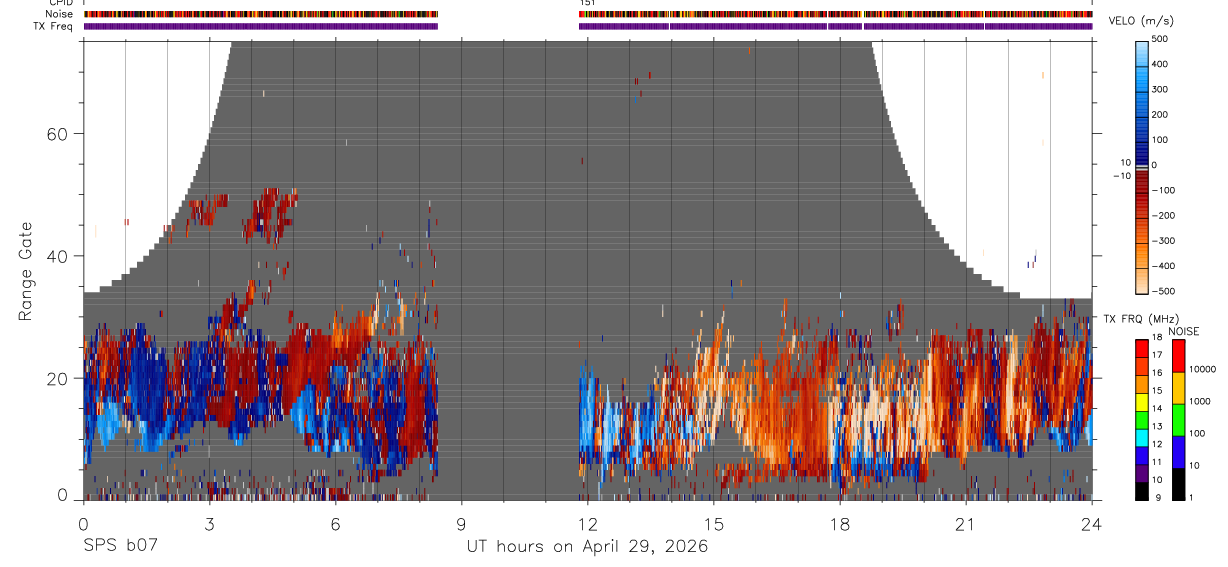Viewport: 1228px width, 567px height.
Task: Click the '12' tick on UT hours axis
Action: click(x=588, y=524)
